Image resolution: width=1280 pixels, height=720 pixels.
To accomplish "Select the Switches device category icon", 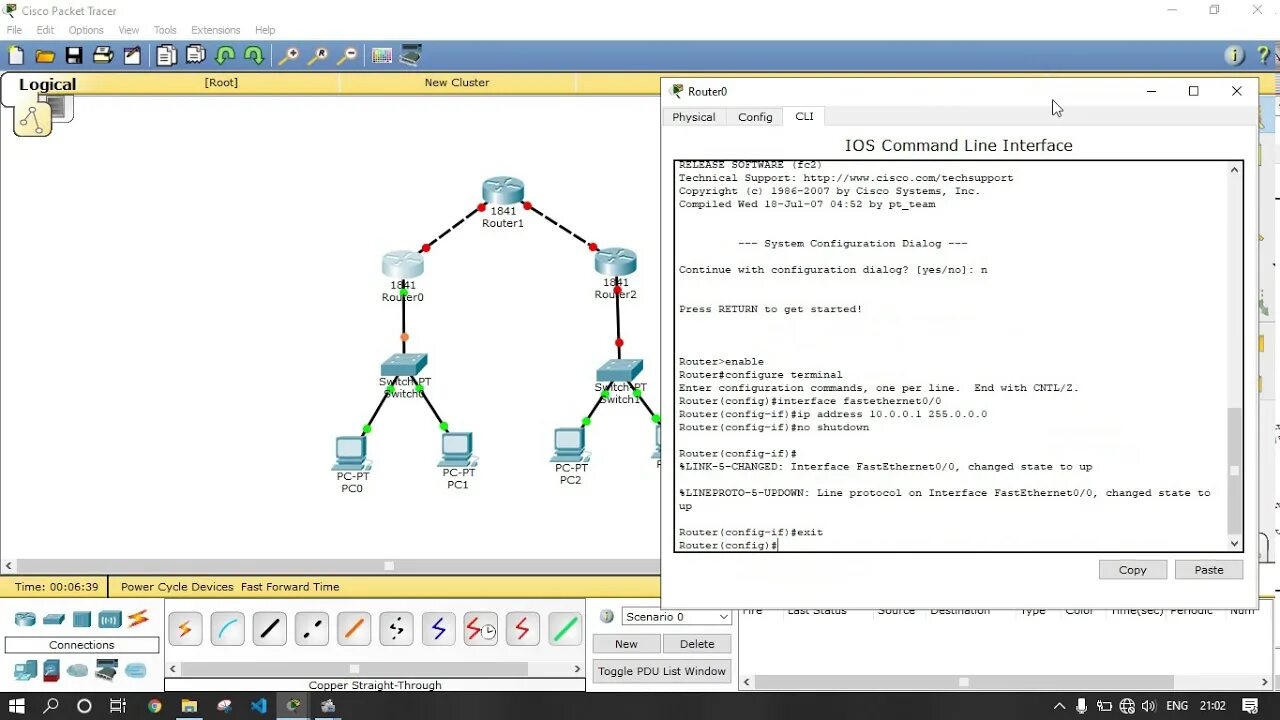I will (x=54, y=619).
